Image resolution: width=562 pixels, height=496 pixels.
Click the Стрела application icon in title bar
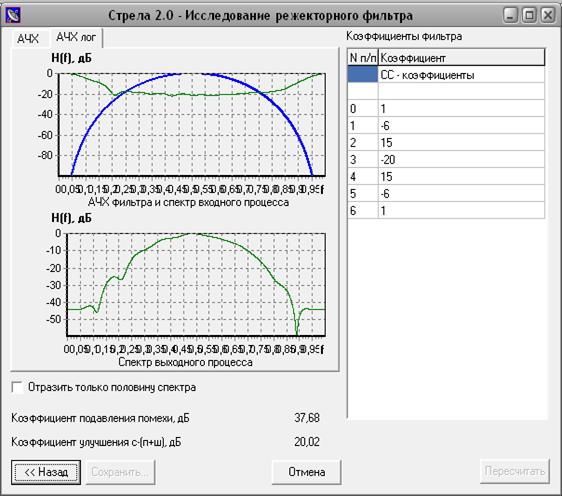(12, 15)
